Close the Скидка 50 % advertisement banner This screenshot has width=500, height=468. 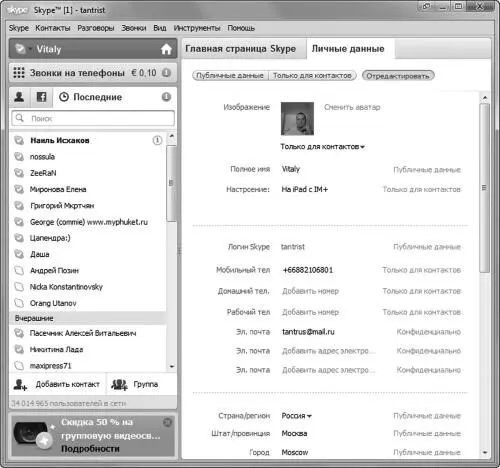167,423
